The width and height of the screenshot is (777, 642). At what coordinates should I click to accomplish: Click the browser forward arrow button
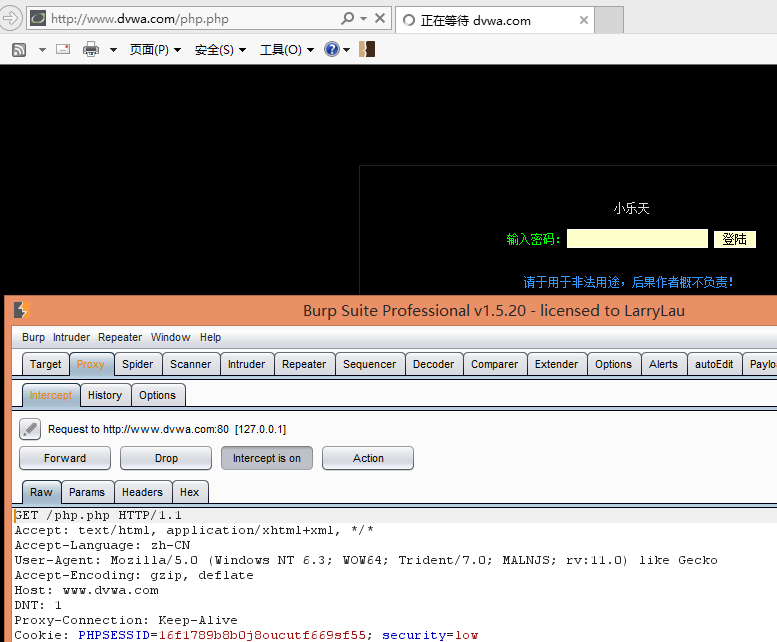tap(11, 19)
